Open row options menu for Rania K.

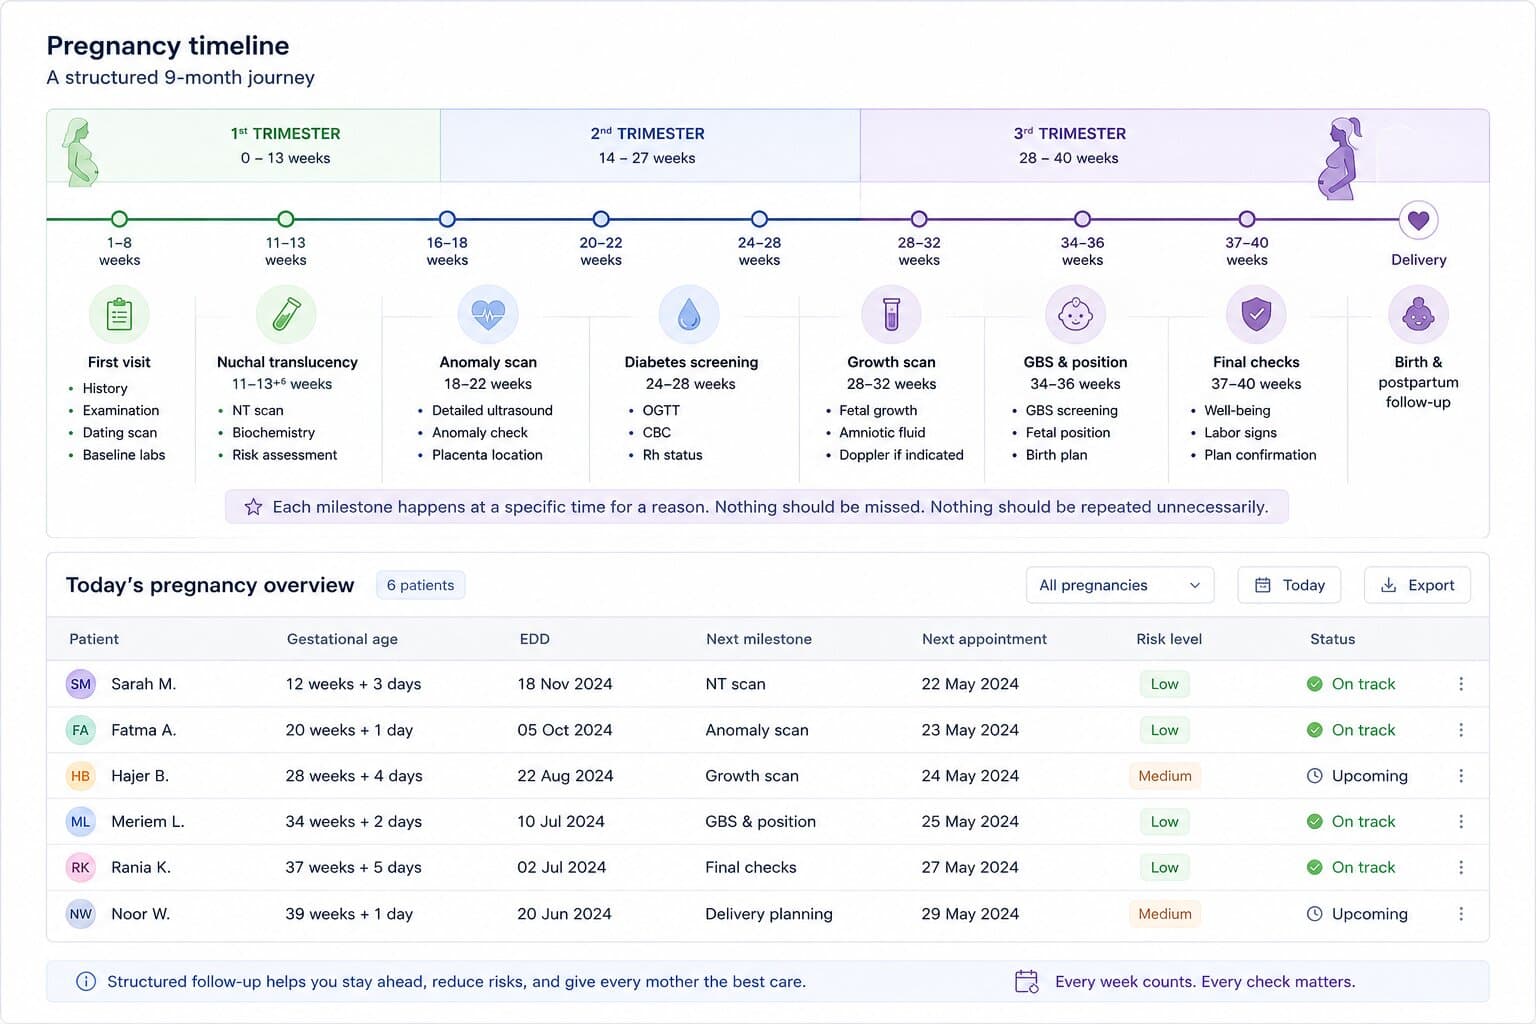1461,867
